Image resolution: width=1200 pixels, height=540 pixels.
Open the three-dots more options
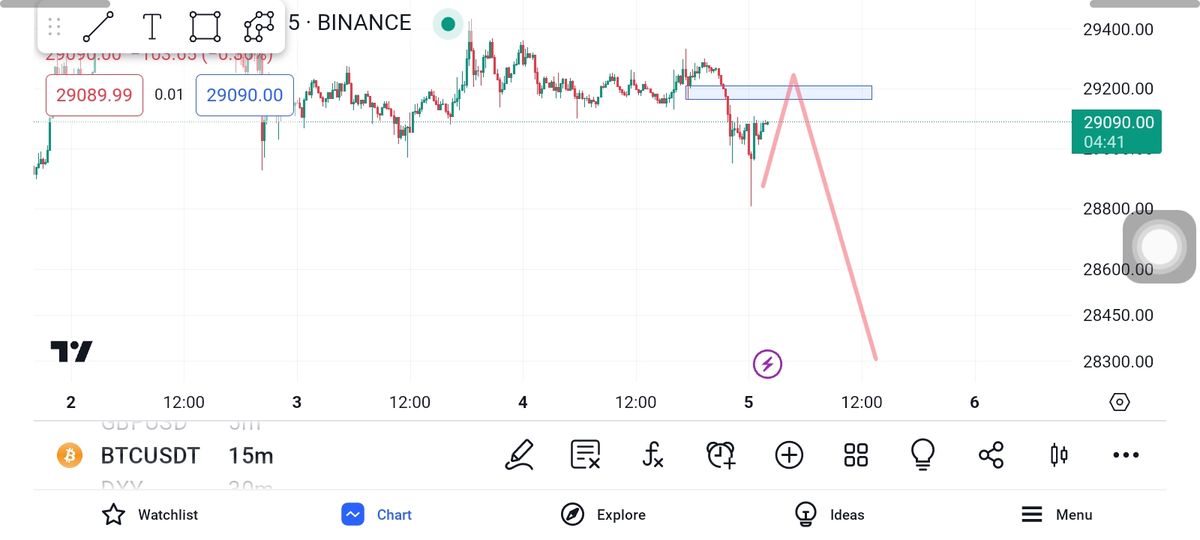click(x=1125, y=455)
